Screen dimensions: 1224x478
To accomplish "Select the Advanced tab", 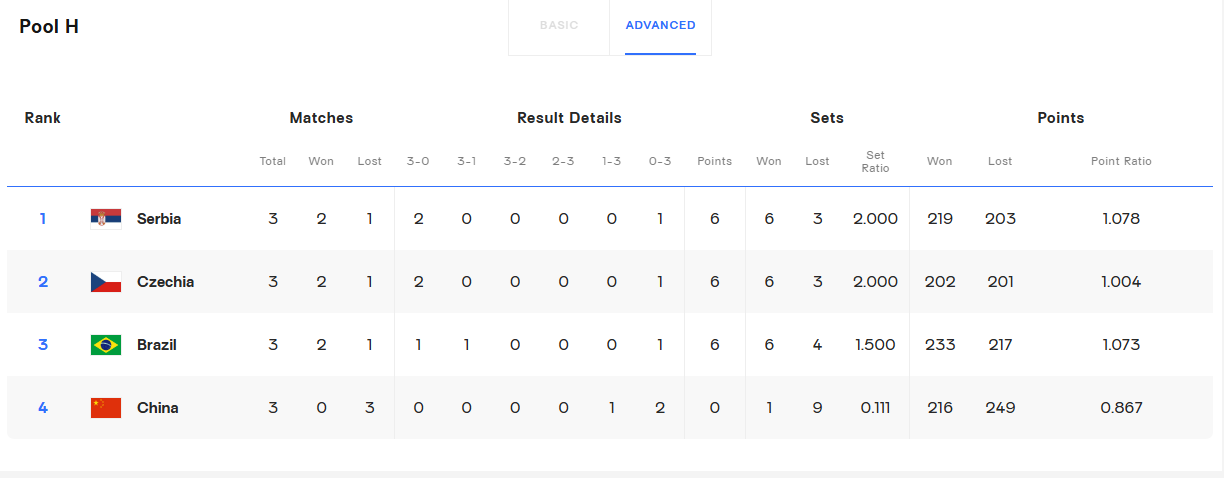I will point(660,26).
